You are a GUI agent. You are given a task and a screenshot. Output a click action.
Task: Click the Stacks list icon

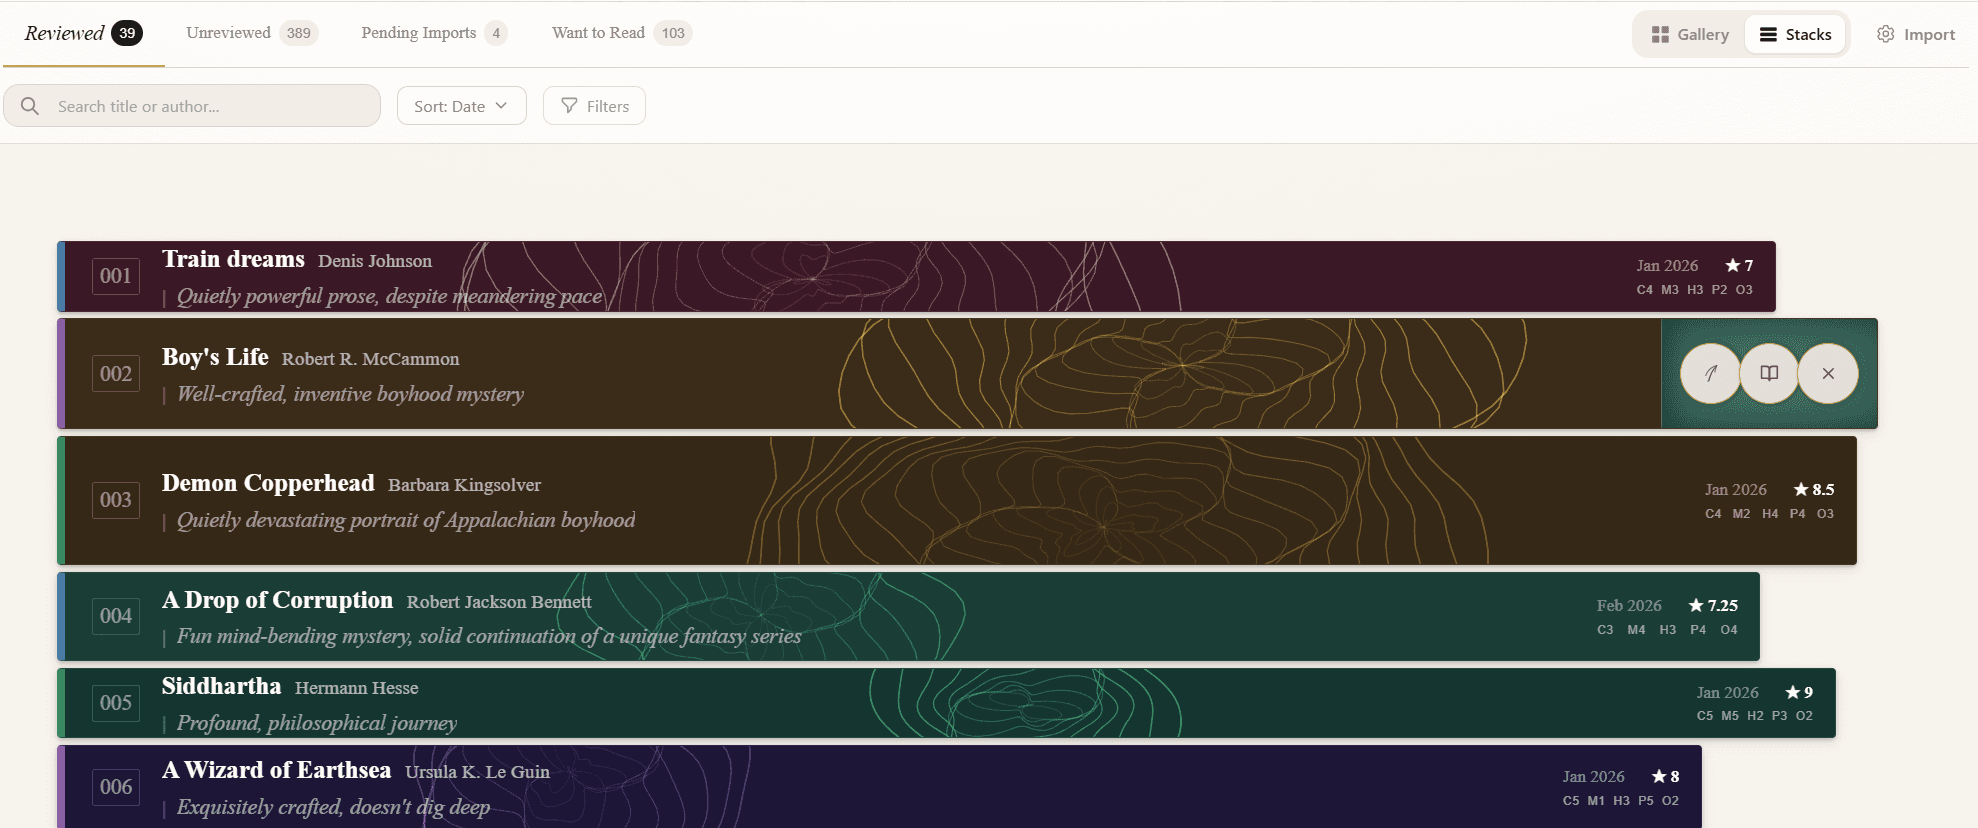click(1768, 34)
